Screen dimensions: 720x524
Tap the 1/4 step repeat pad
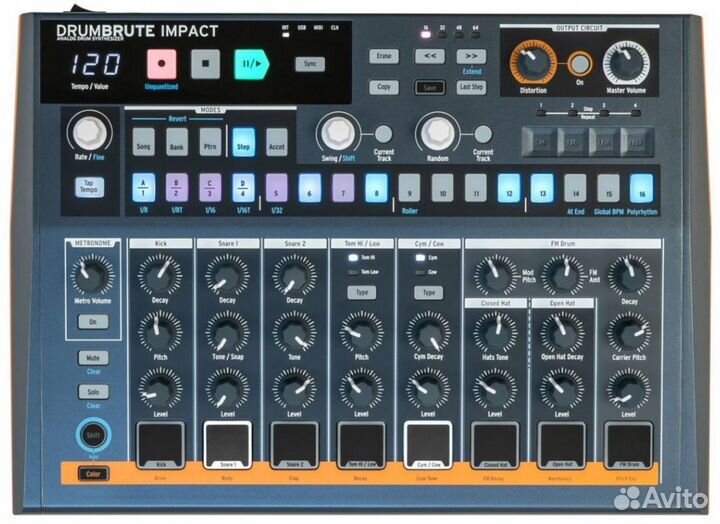click(x=540, y=142)
